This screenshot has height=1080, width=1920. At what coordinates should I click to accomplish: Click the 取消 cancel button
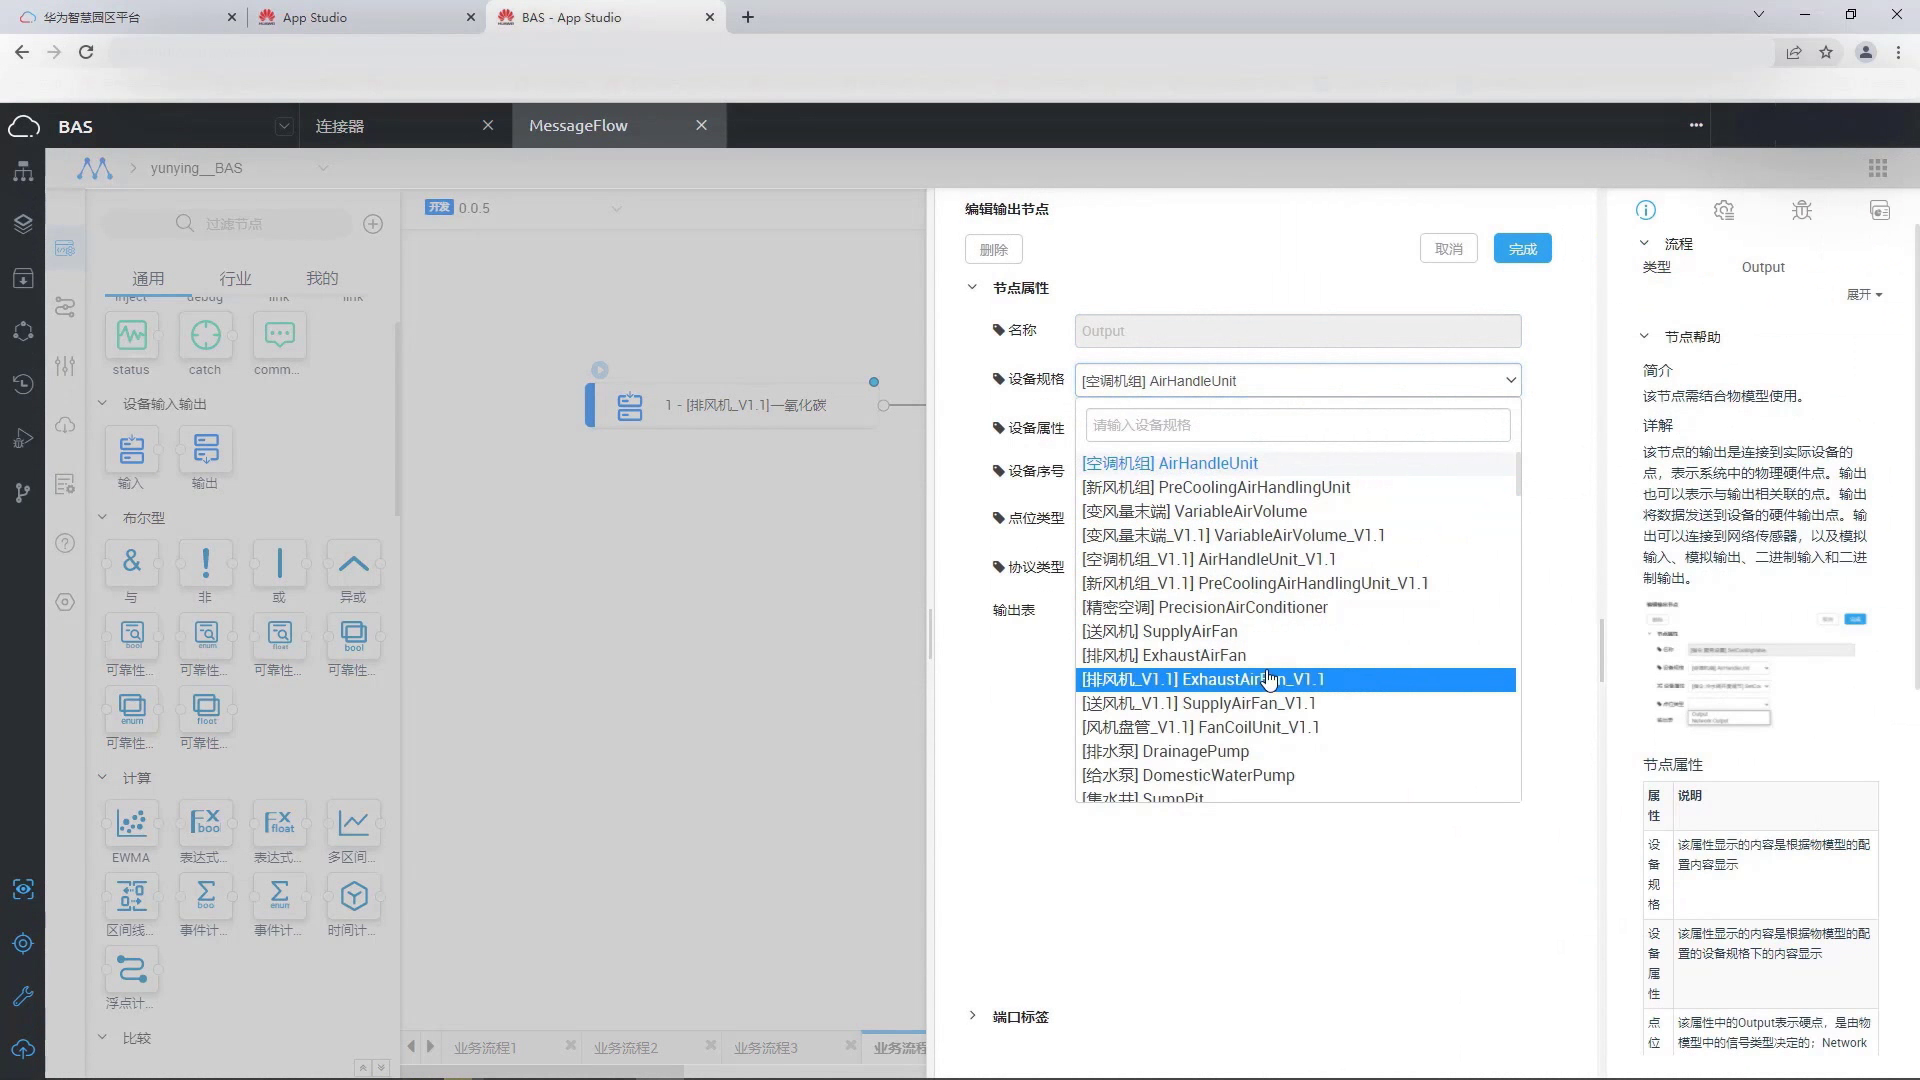click(1449, 249)
